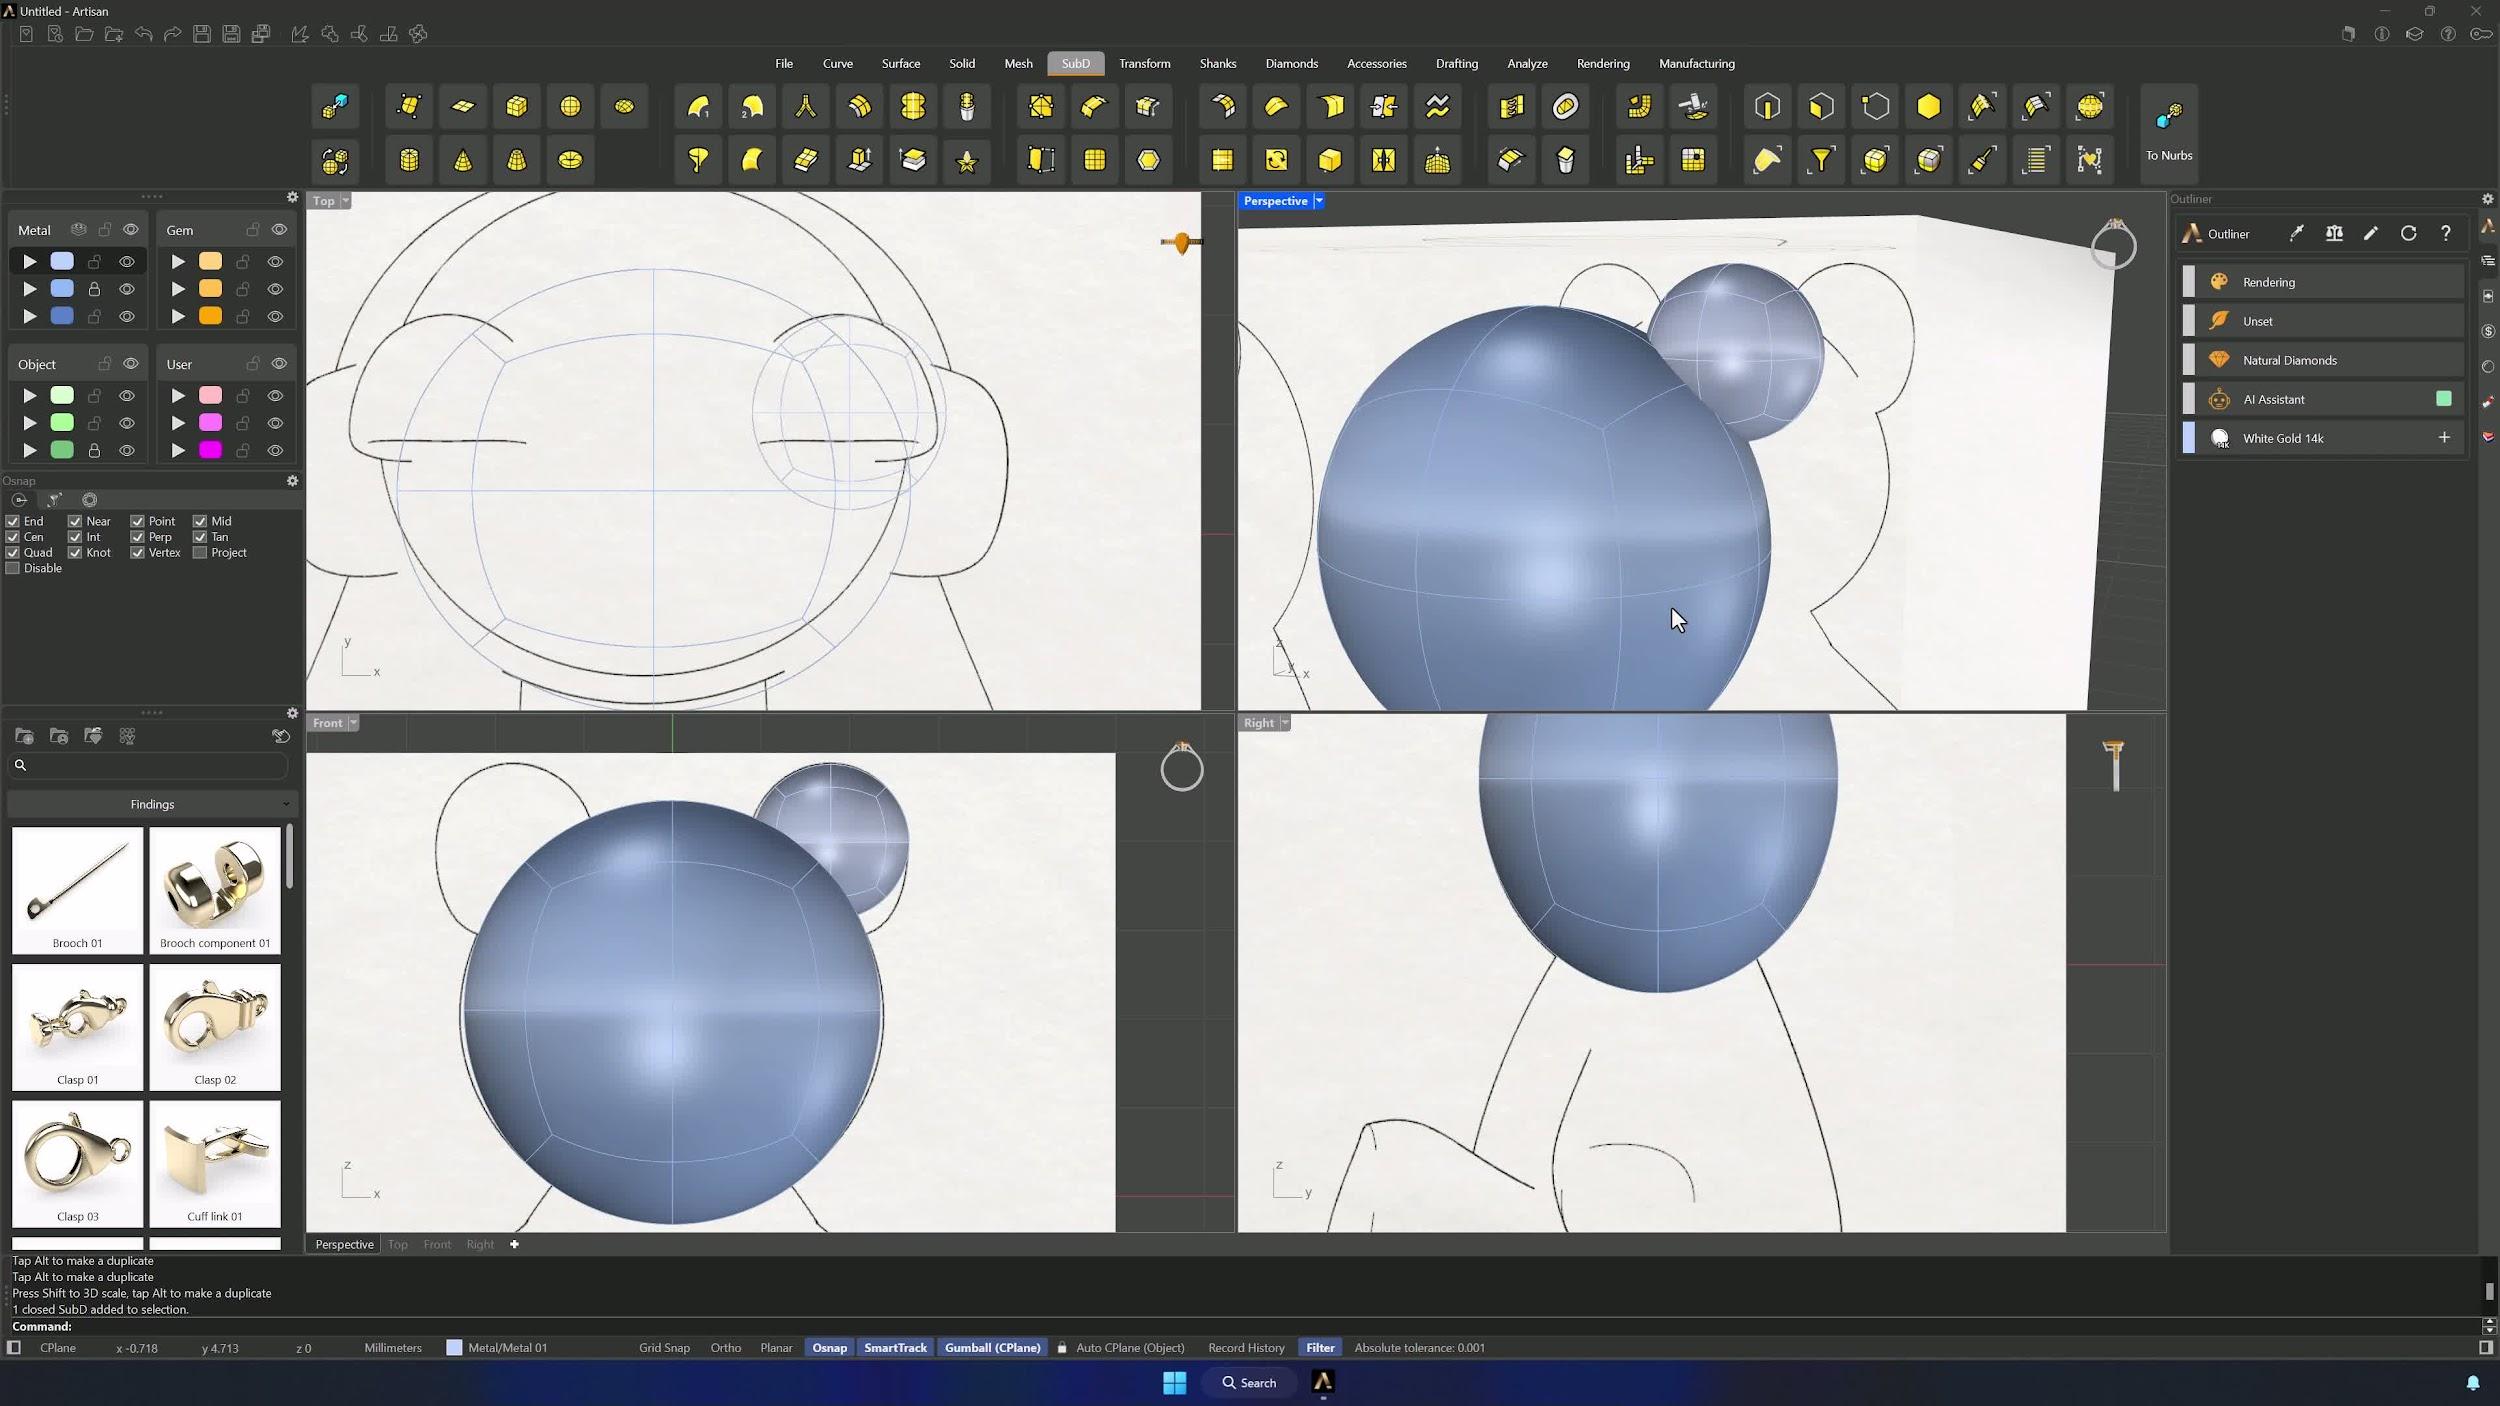Click the taskbar notification bell
This screenshot has width=2500, height=1406.
[x=2472, y=1382]
